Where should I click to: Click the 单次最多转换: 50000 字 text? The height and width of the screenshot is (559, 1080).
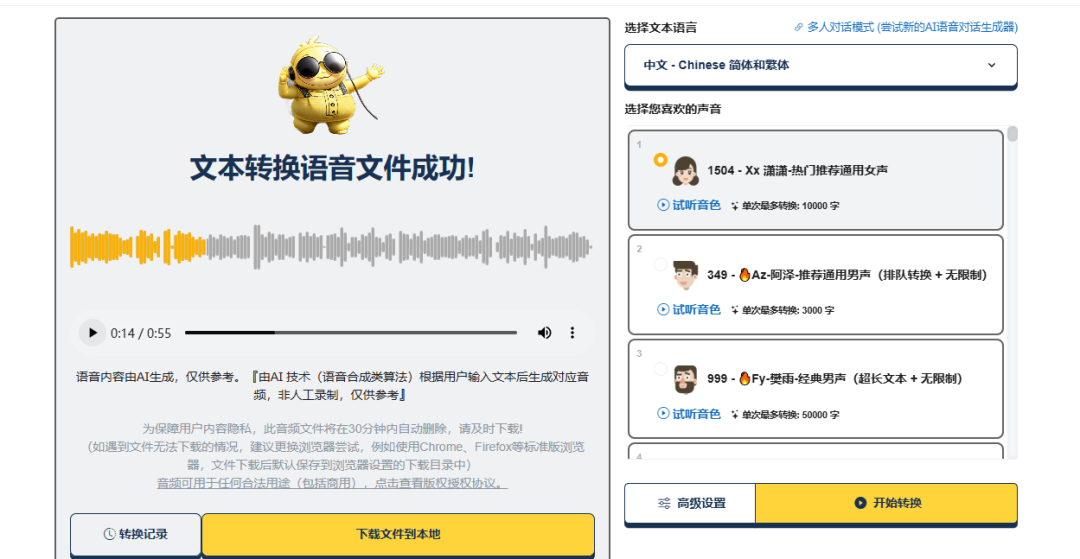pos(790,415)
